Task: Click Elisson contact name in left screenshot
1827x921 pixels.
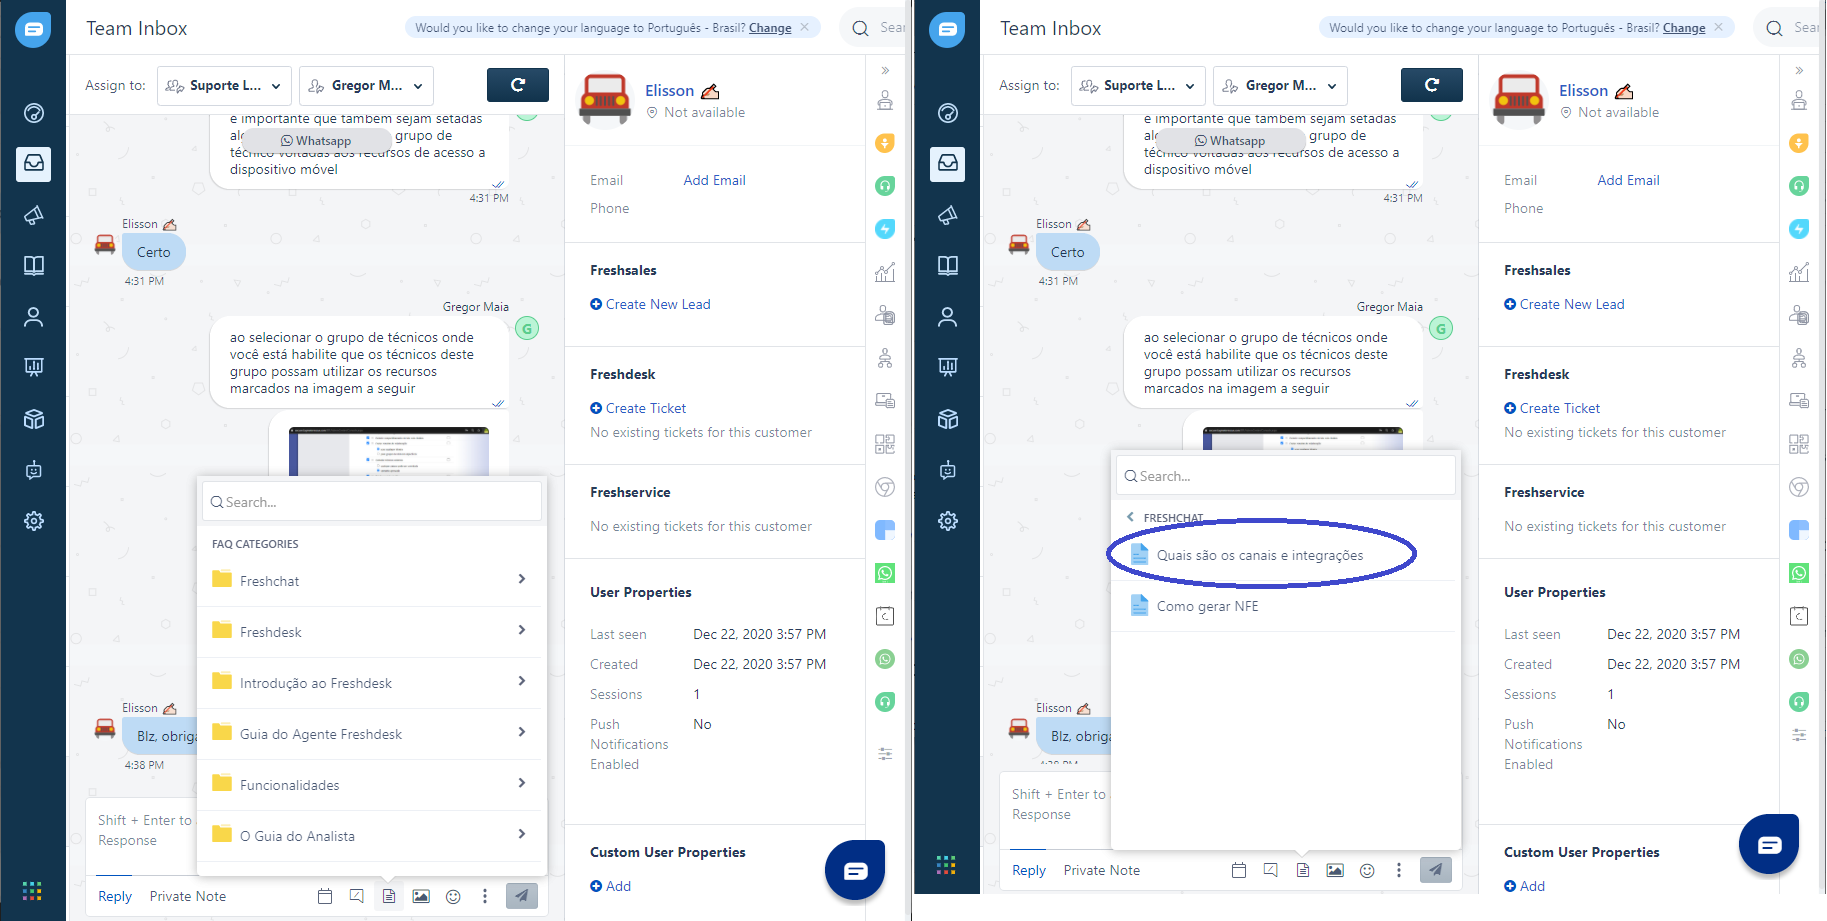Action: [x=669, y=91]
